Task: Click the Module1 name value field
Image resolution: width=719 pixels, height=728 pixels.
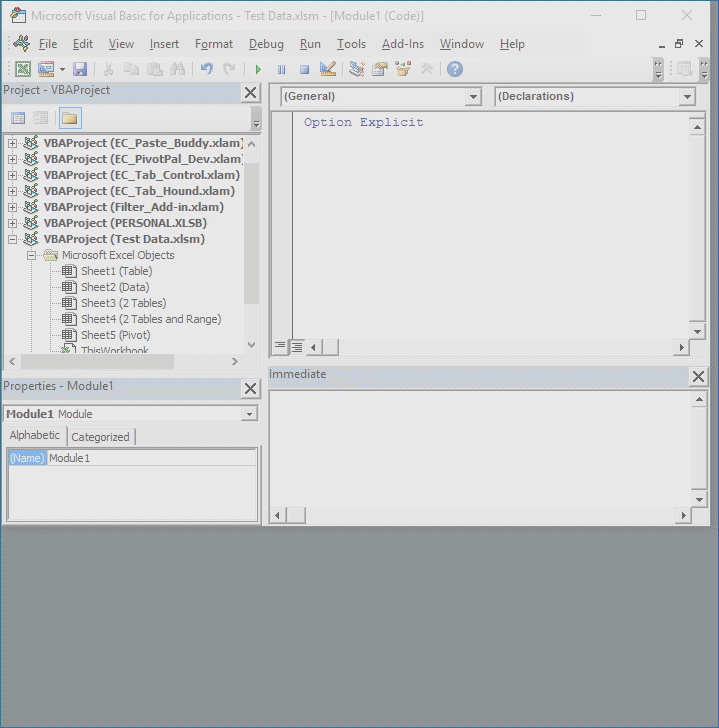Action: (152, 458)
